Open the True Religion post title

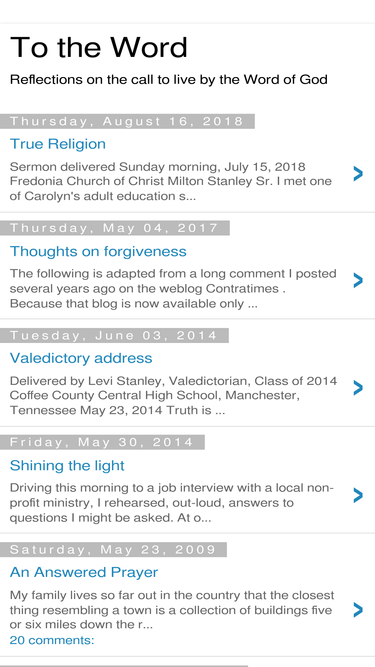point(58,144)
